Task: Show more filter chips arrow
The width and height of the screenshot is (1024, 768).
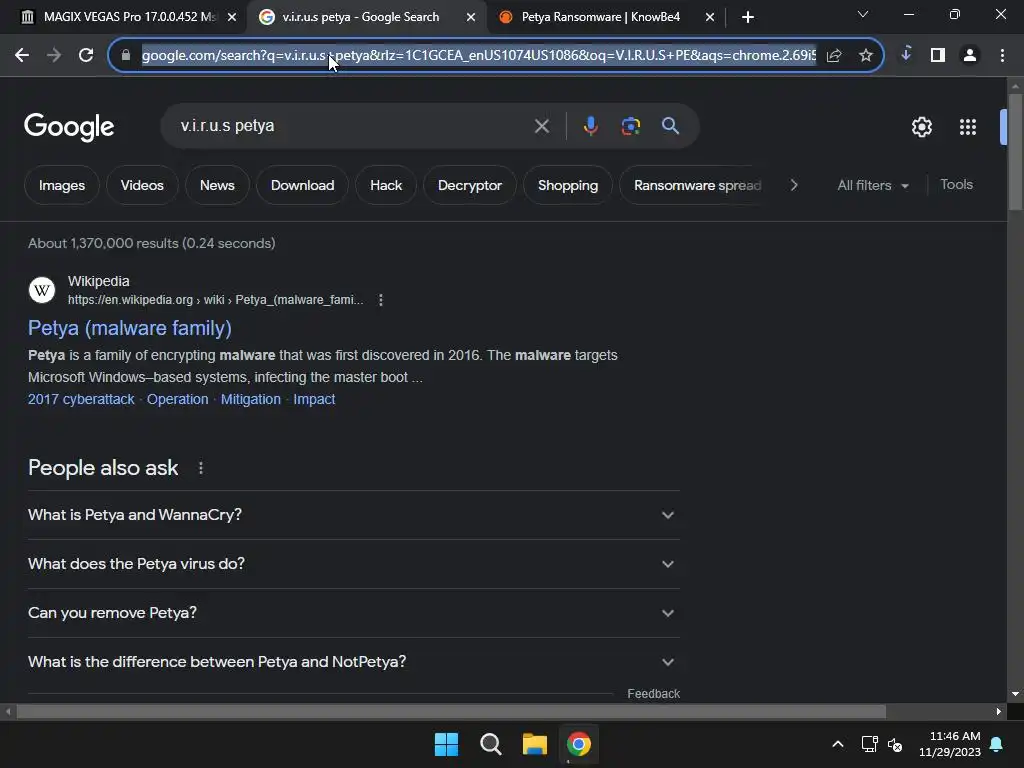Action: (x=794, y=185)
